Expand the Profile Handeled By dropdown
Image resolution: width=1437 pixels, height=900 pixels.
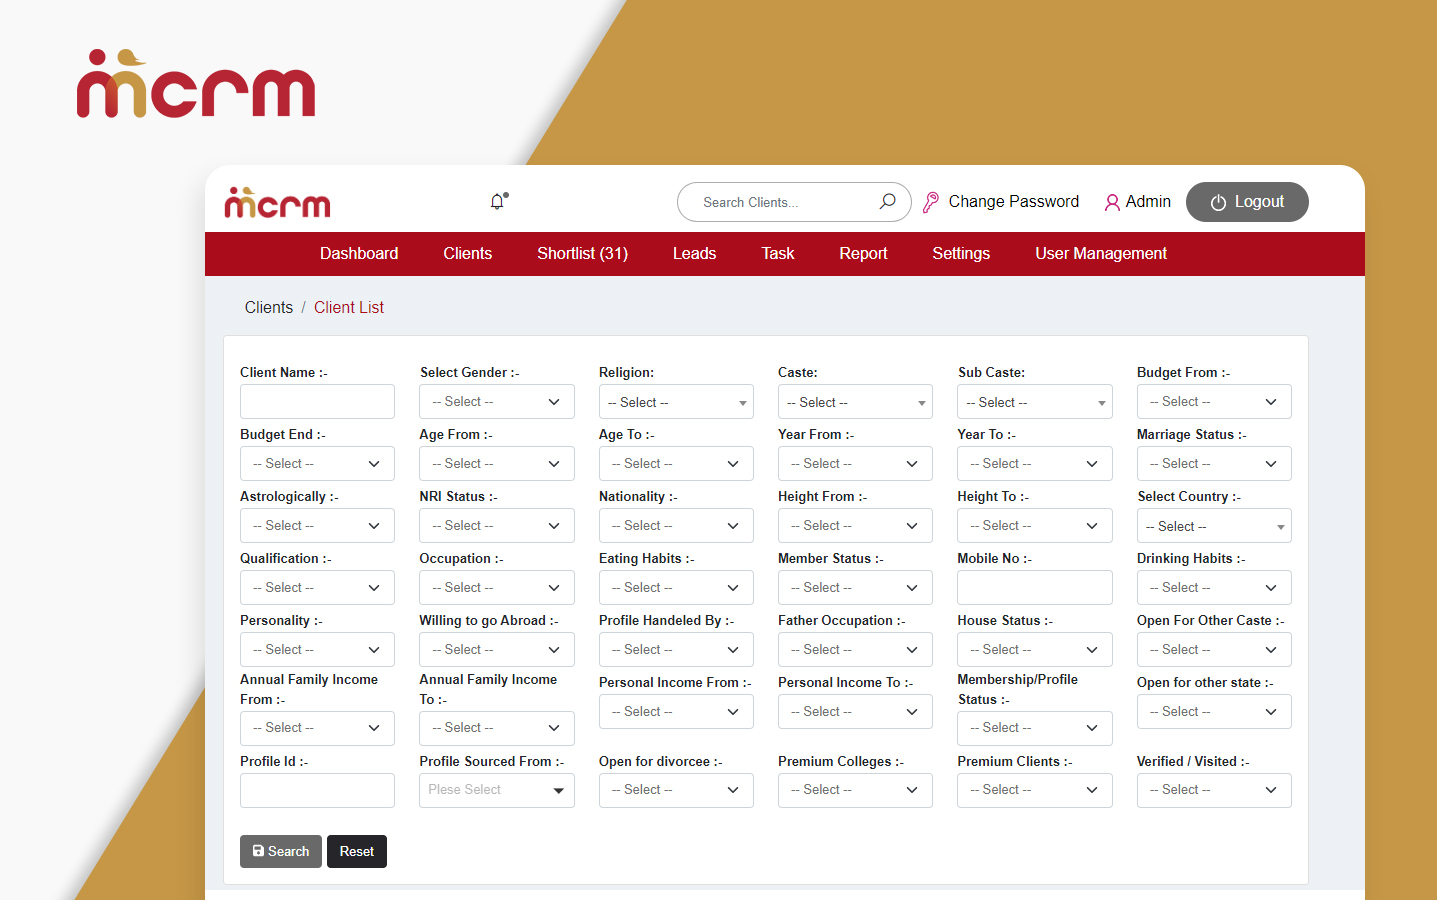click(x=676, y=650)
